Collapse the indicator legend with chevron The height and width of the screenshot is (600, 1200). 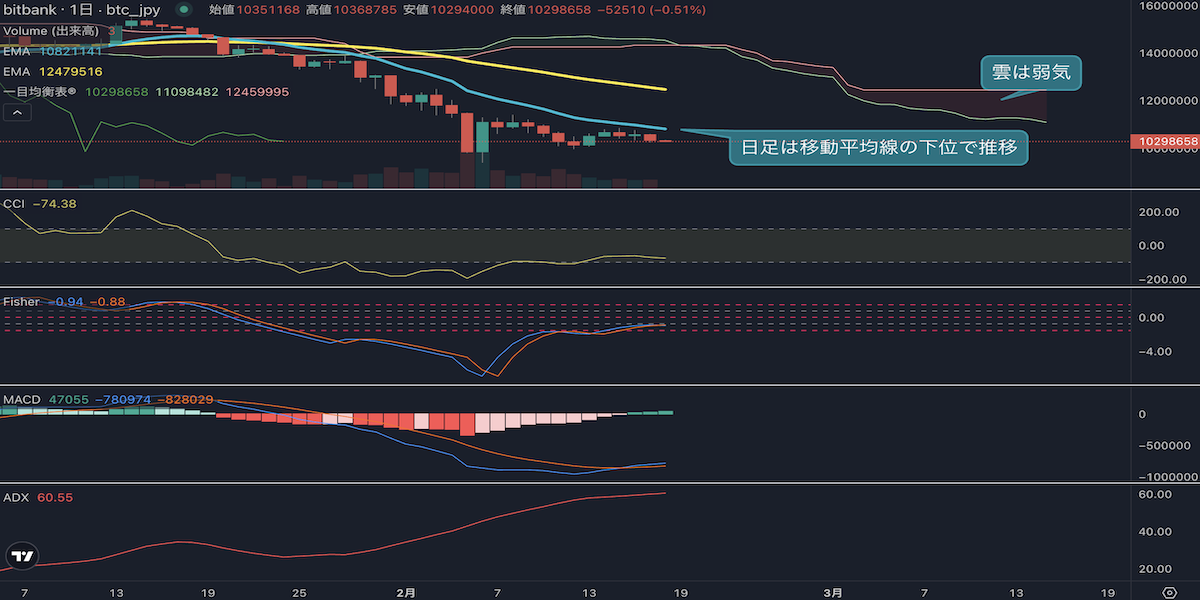point(15,112)
